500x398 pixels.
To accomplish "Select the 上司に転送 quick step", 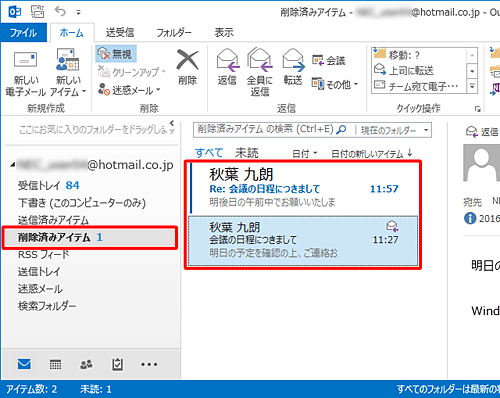I will (420, 70).
